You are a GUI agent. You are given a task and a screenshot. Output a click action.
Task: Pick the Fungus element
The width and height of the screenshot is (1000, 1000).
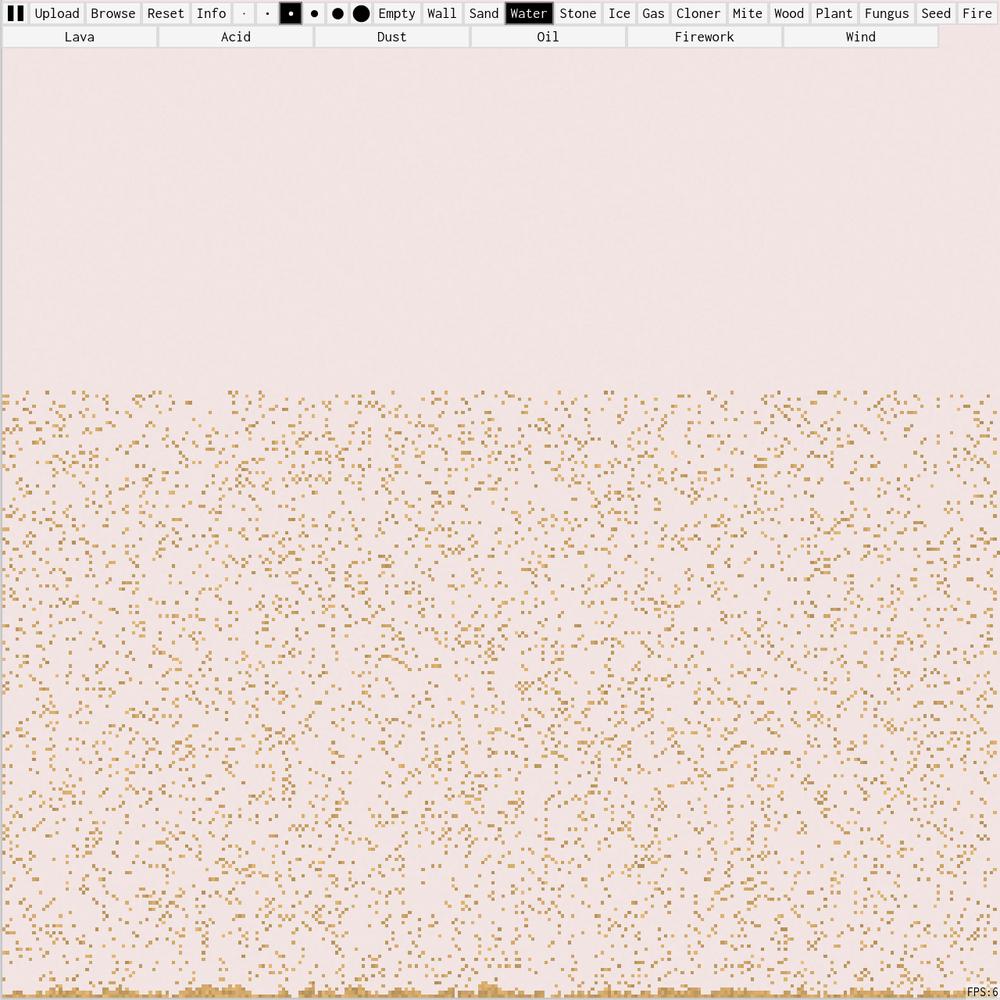click(887, 13)
